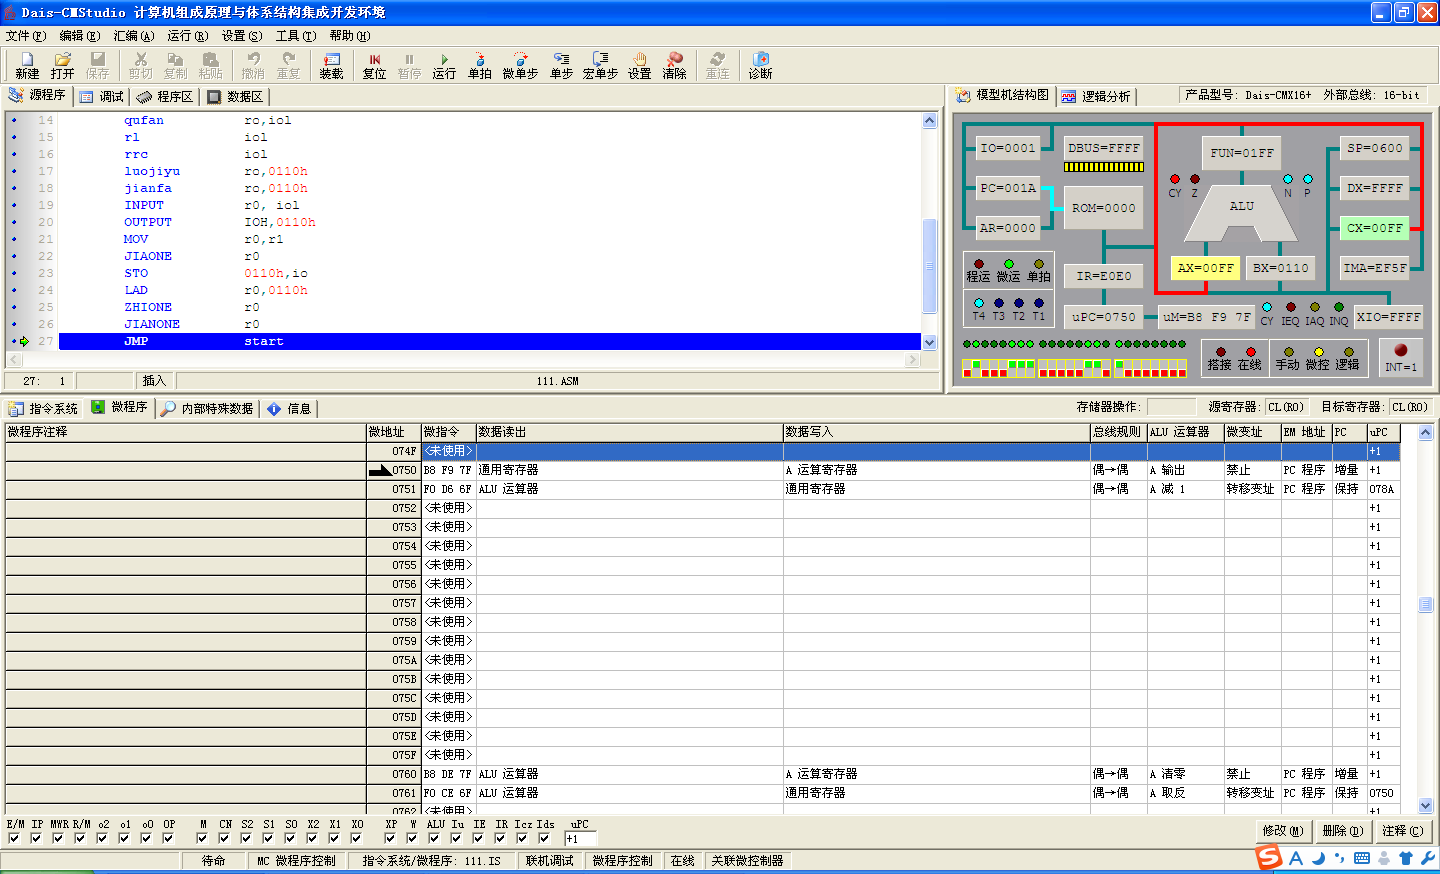Image resolution: width=1440 pixels, height=874 pixels.
Task: Click the 微单步 micro-step toolbar icon
Action: click(520, 66)
